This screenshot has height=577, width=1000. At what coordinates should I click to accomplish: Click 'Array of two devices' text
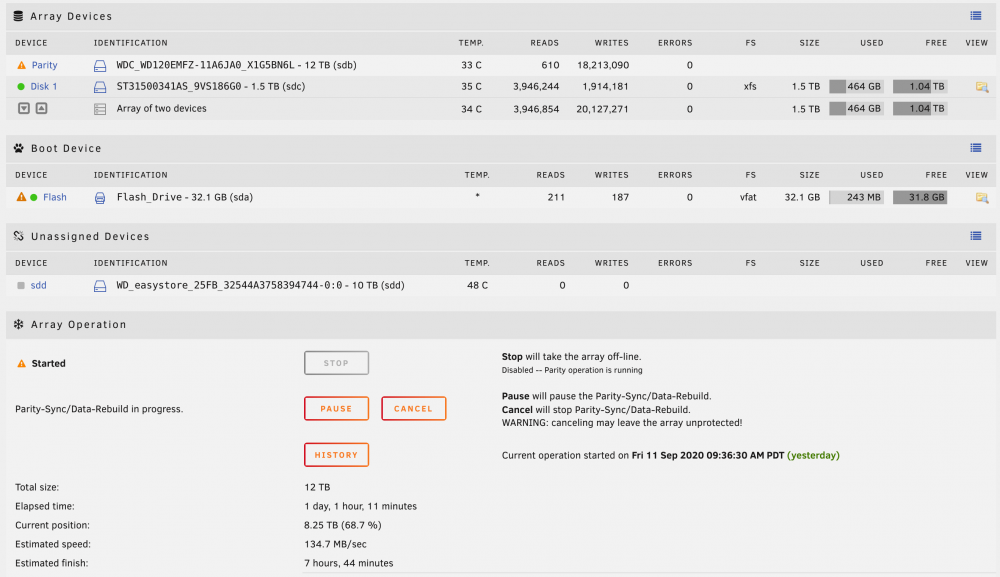coord(161,108)
